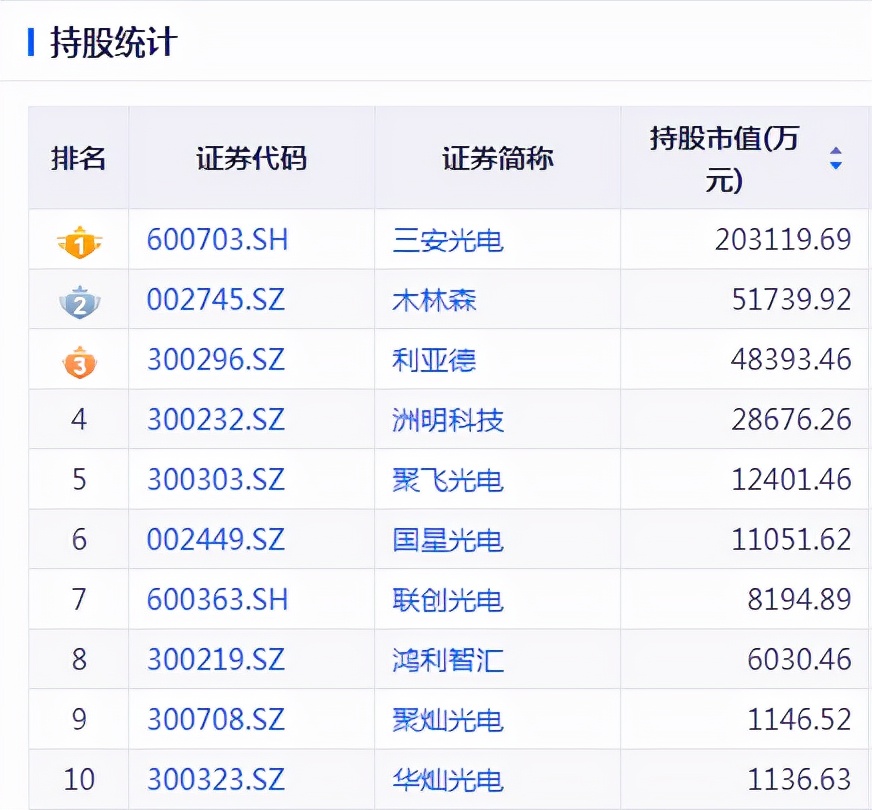This screenshot has width=872, height=810.
Task: Click the 华灿光电 stock link
Action: (x=448, y=780)
